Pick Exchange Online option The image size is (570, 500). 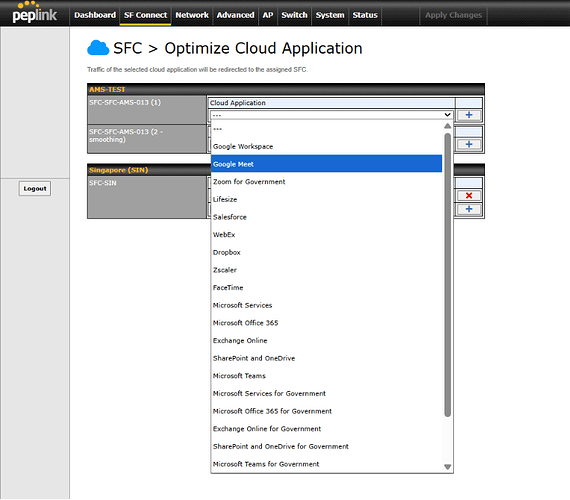(x=326, y=340)
